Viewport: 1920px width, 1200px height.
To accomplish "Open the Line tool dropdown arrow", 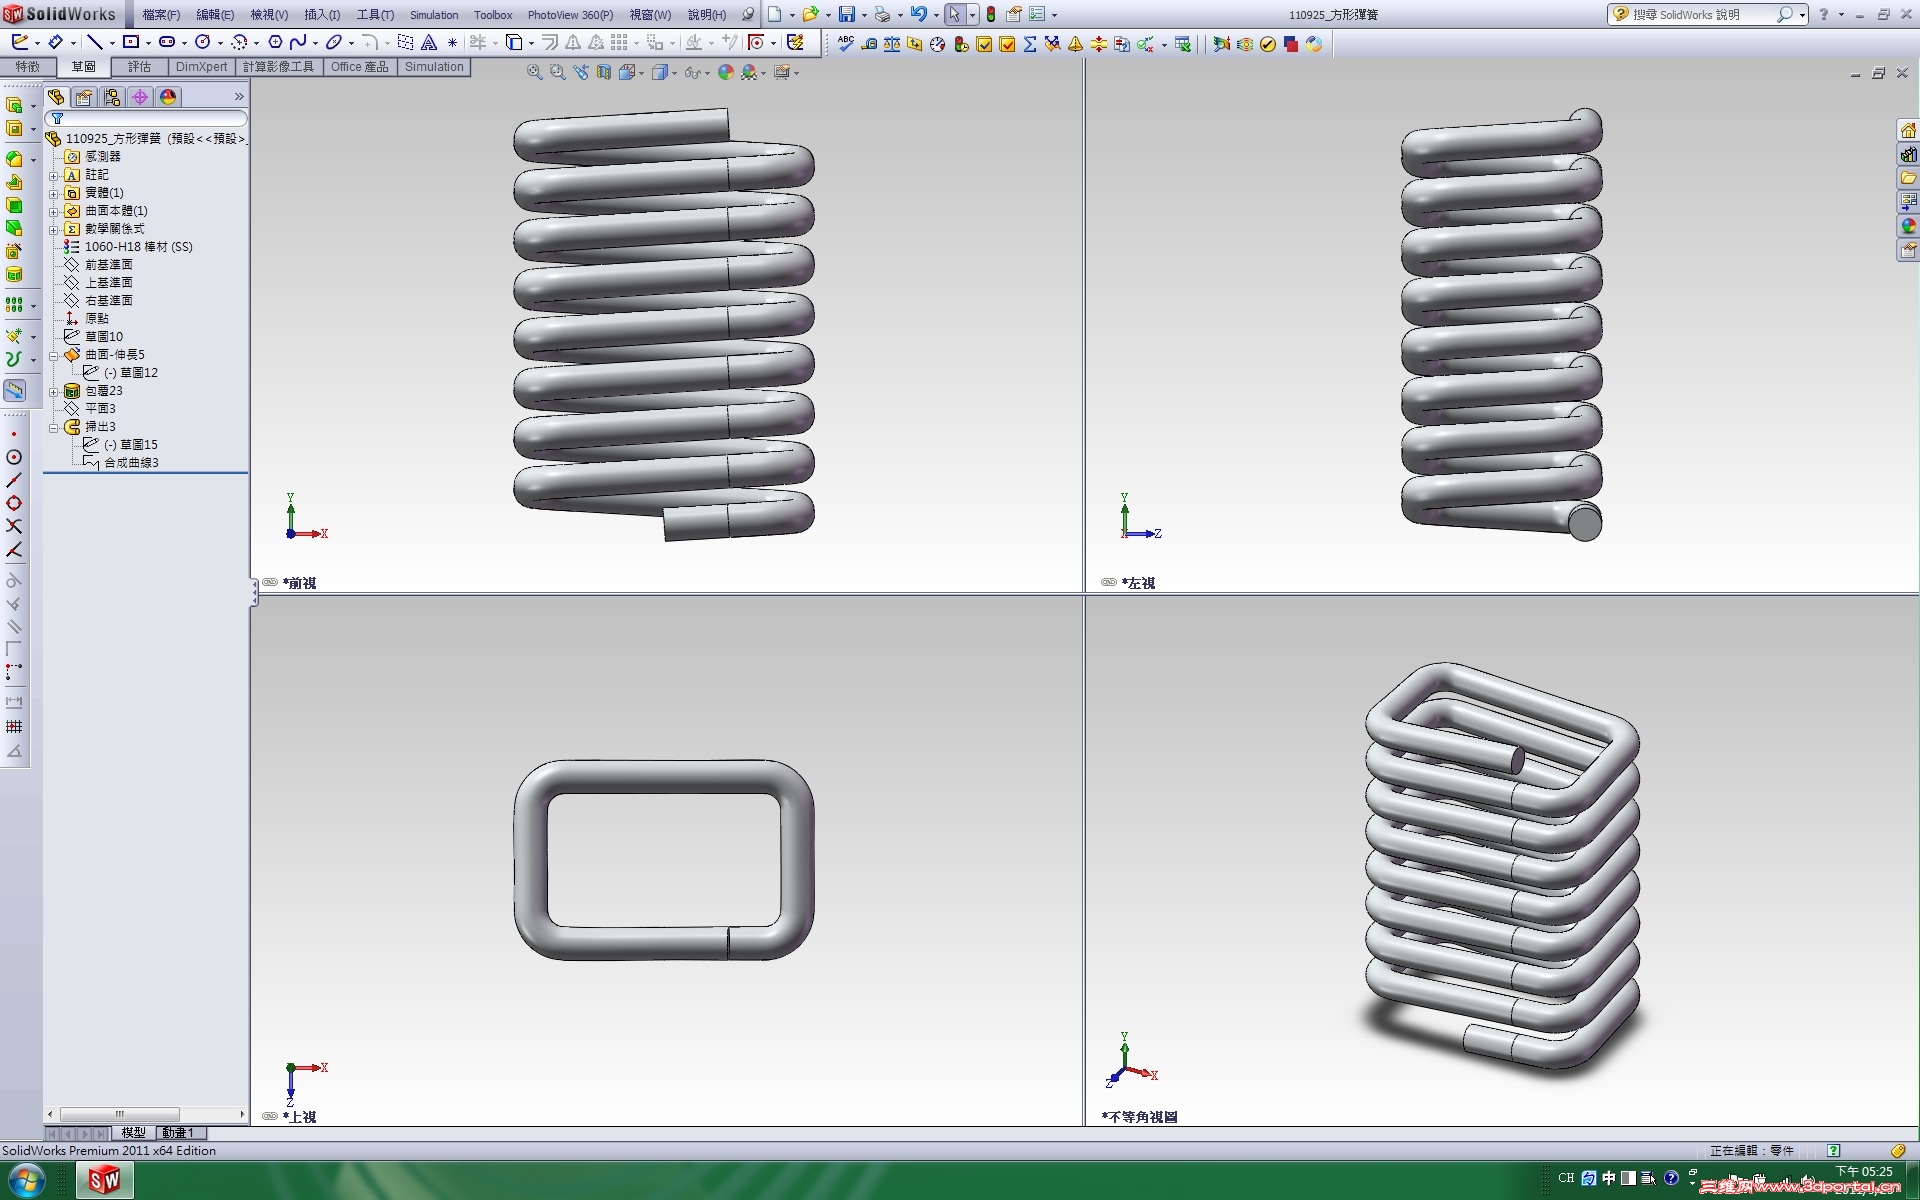I will point(111,43).
